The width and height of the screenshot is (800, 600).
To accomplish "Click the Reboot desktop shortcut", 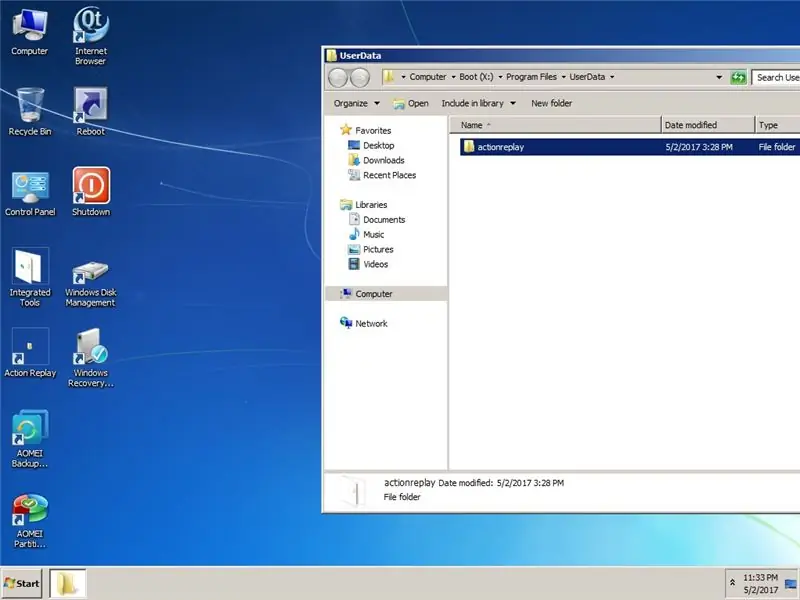I will 90,112.
